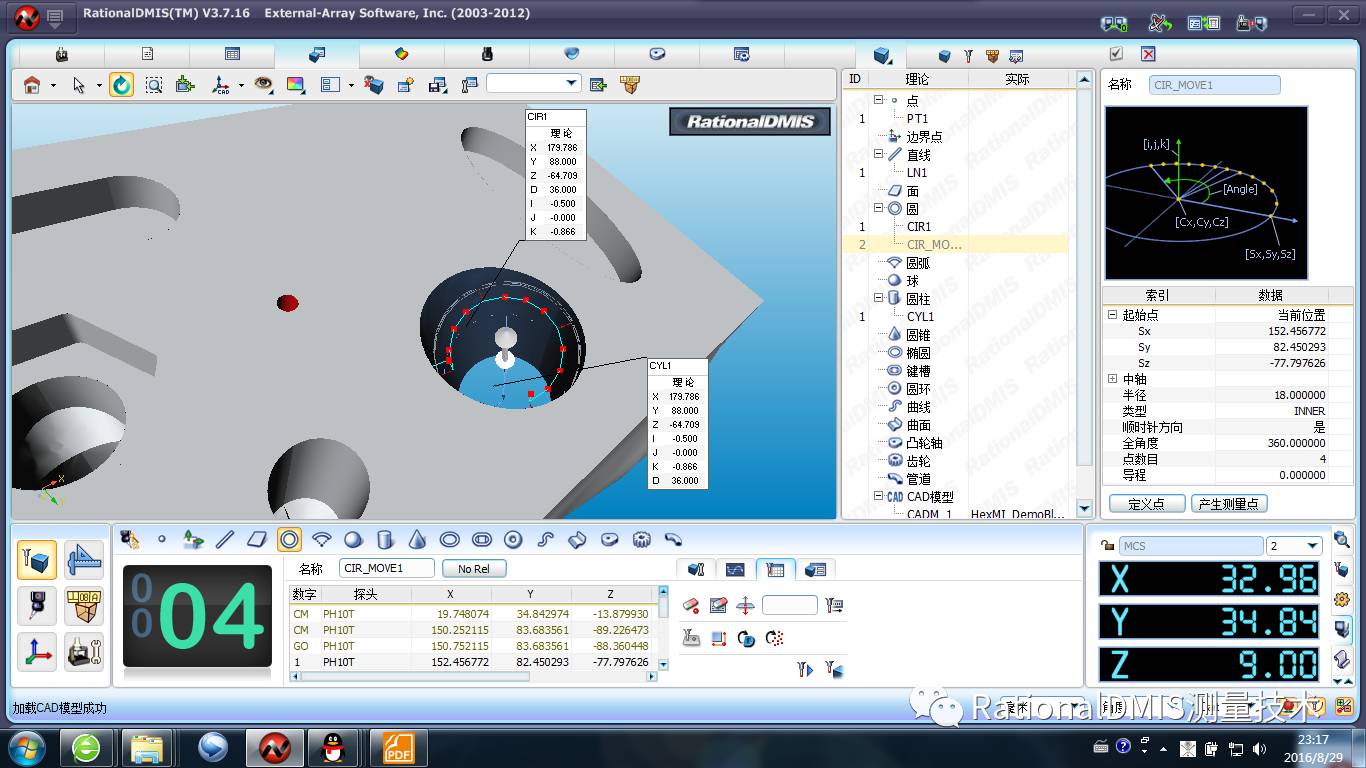Screen dimensions: 1366x768
Task: Open the coordinate system axes panel icon
Action: (37, 652)
